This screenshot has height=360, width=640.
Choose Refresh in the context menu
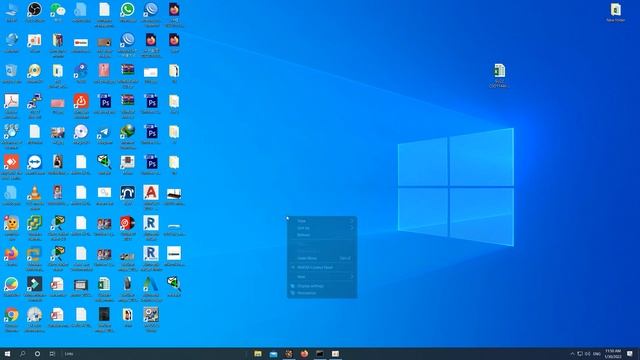coord(322,235)
